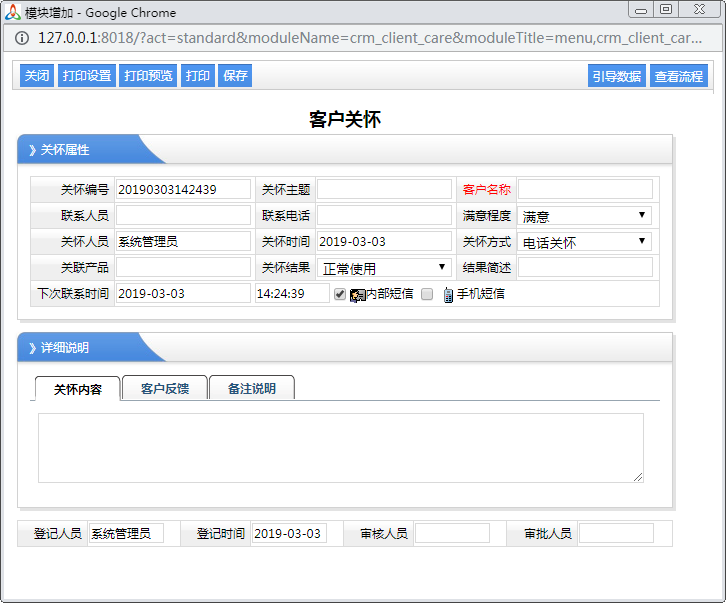Screen dimensions: 726x603
Task: Open 打印预览 print preview
Action: pyautogui.click(x=148, y=76)
